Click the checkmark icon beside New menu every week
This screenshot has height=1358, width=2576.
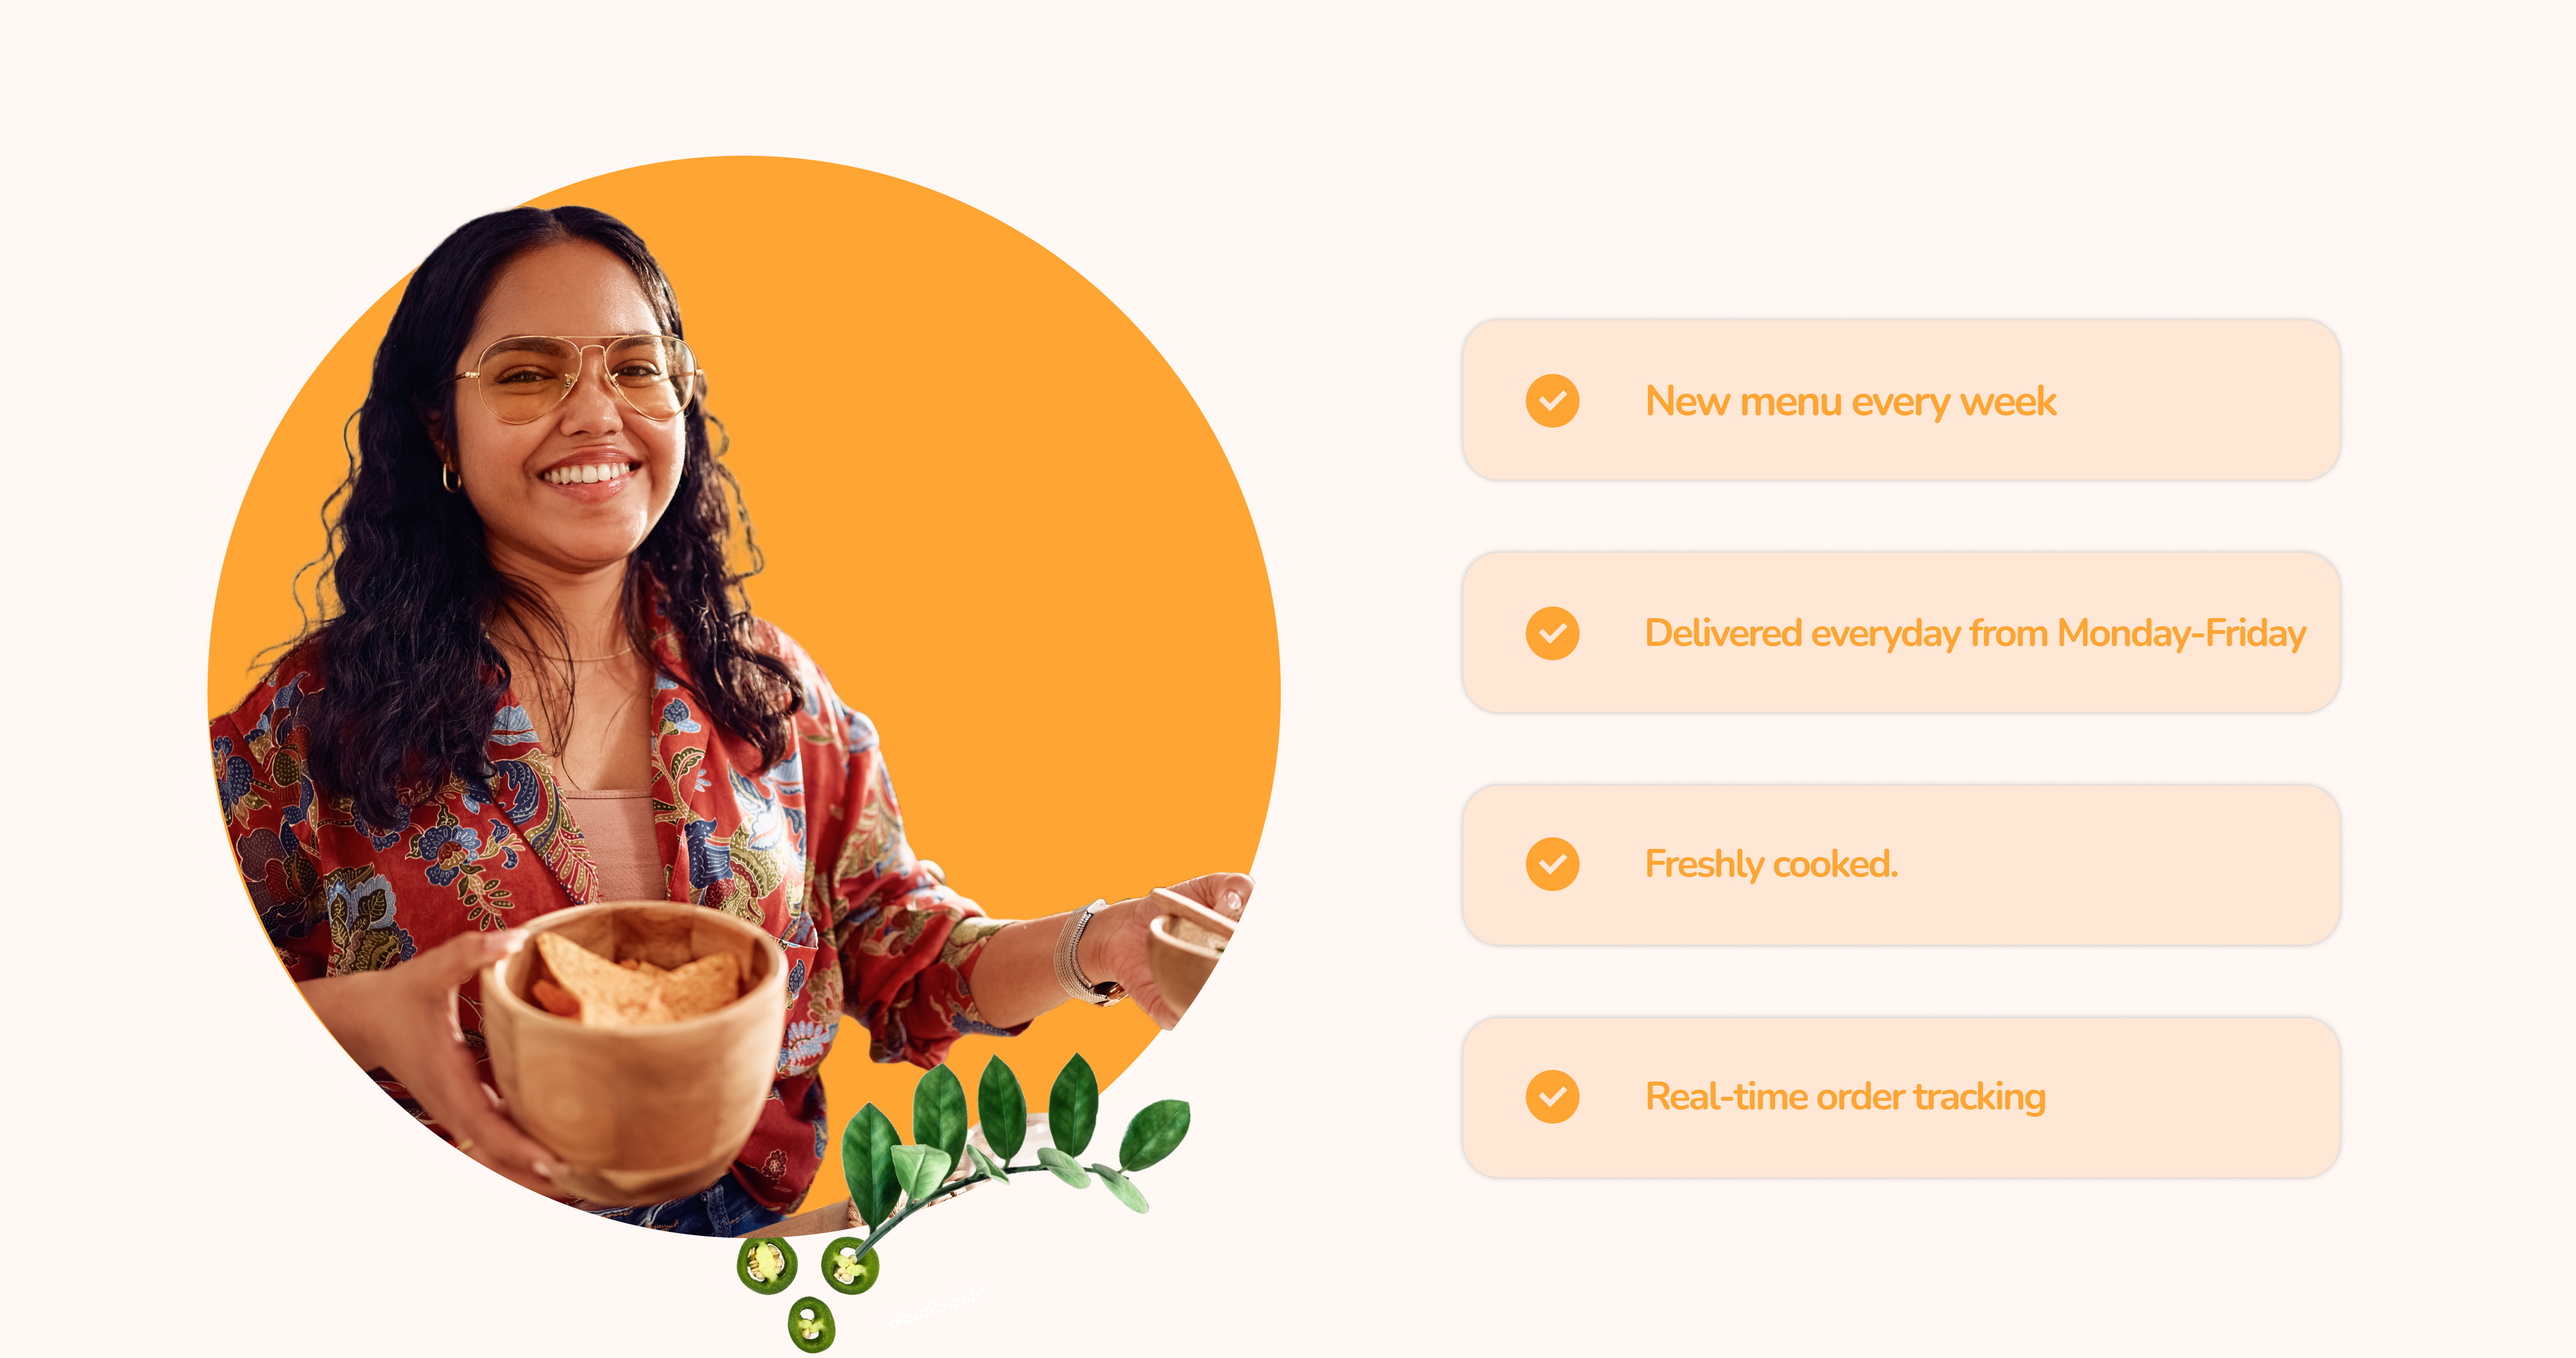(1552, 401)
